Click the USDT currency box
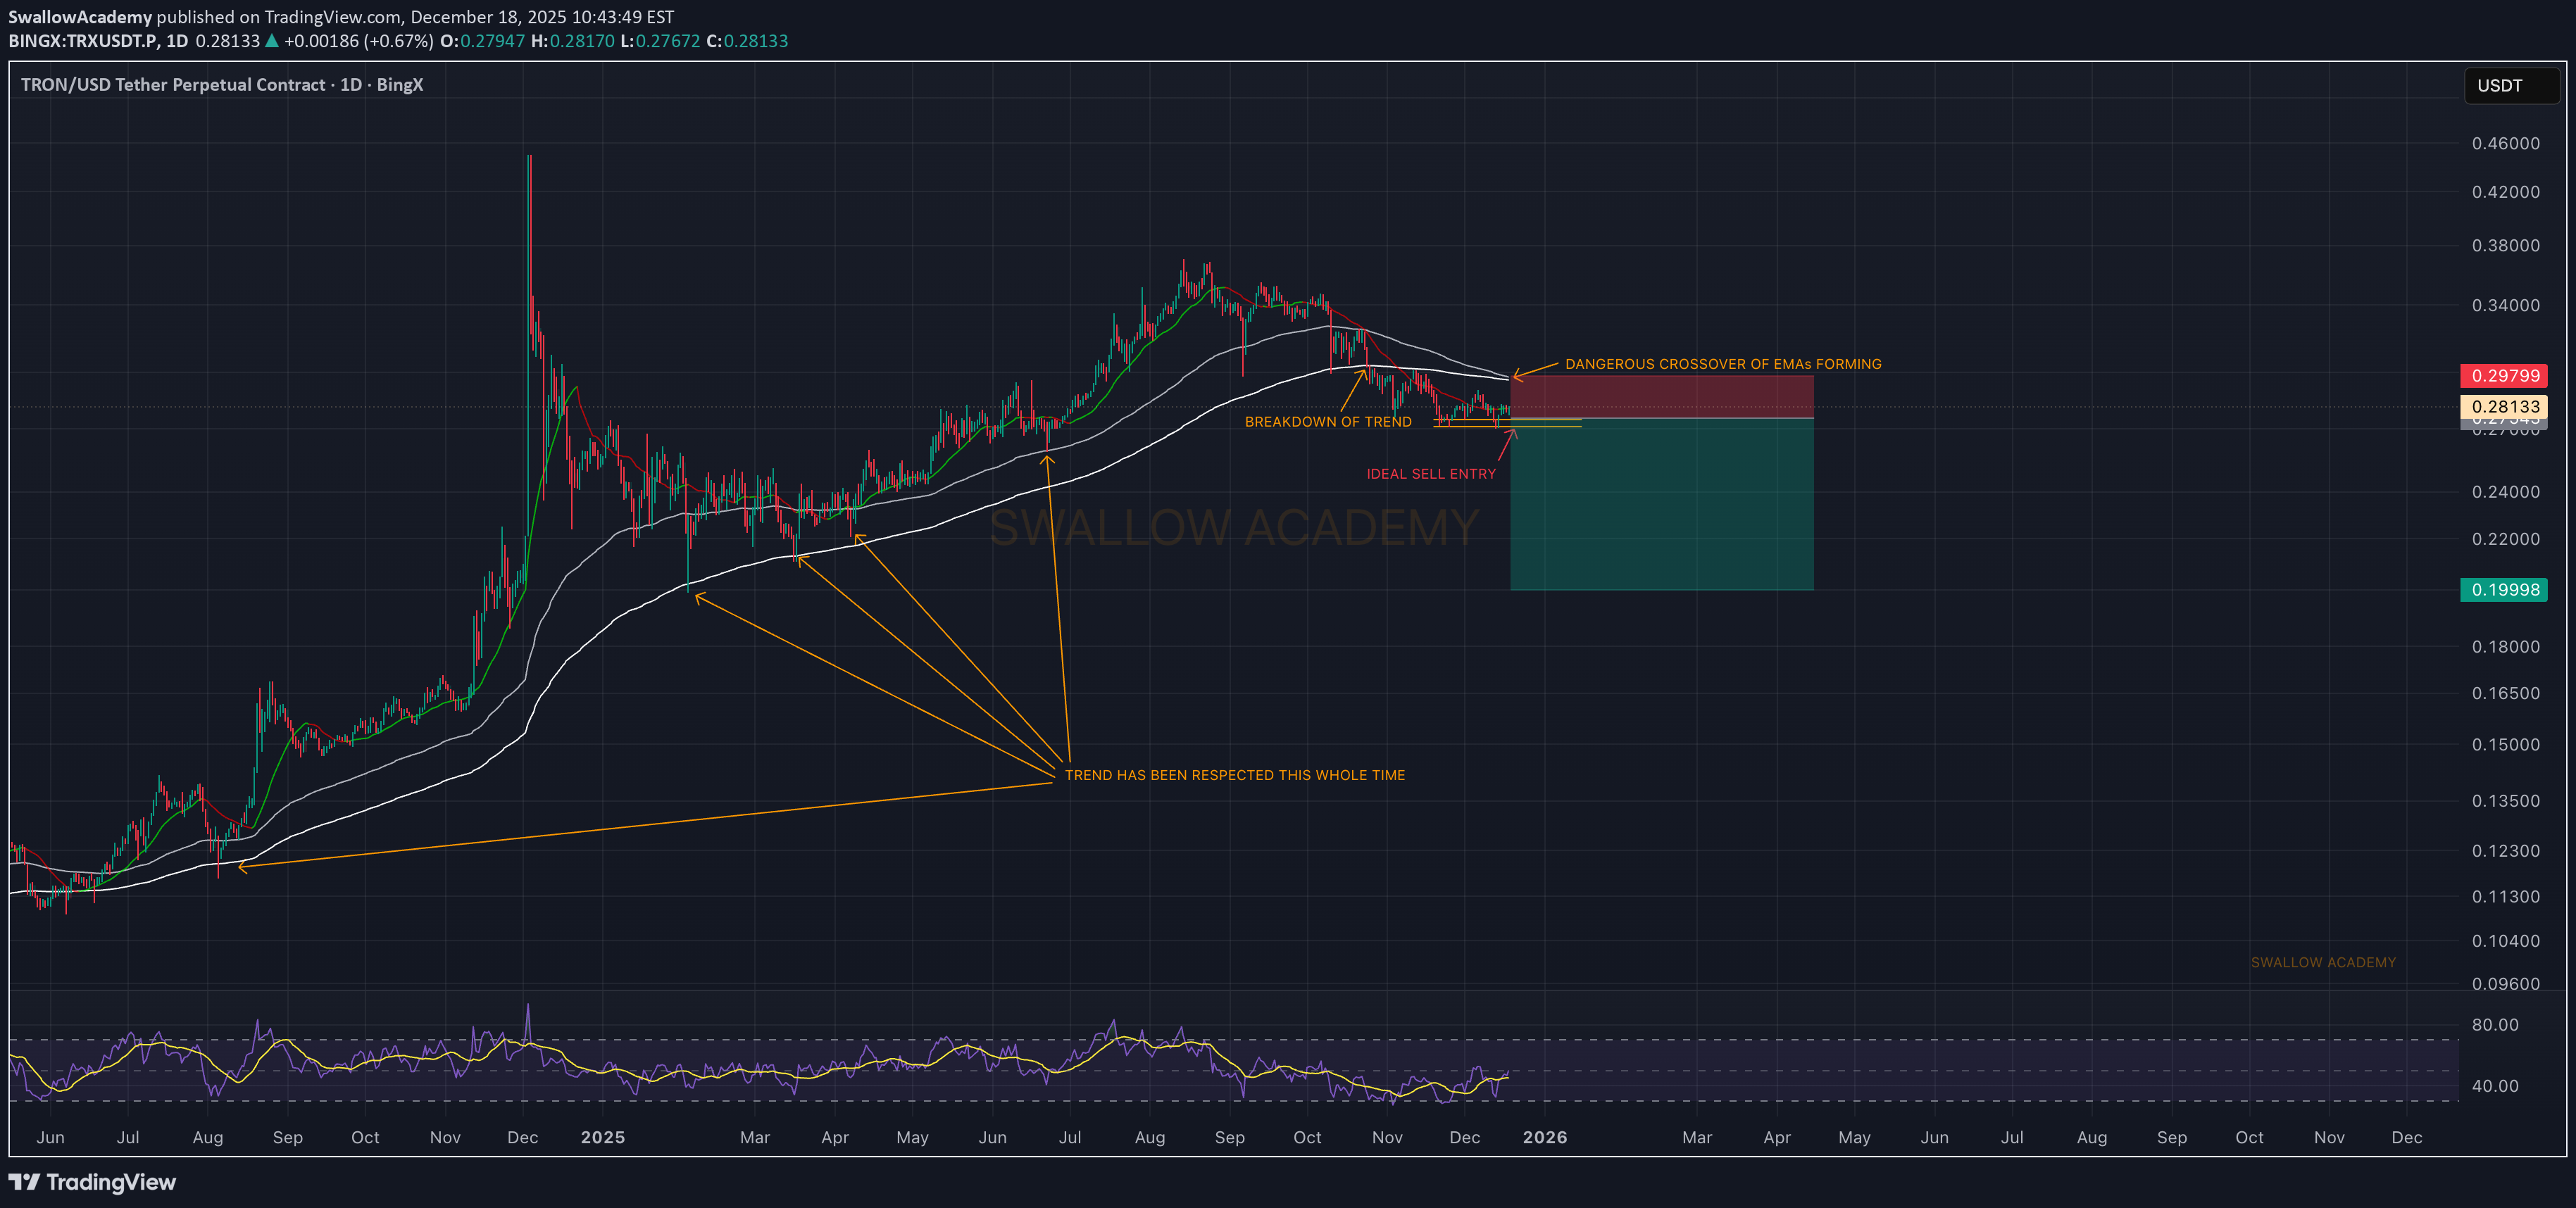Image resolution: width=2576 pixels, height=1208 pixels. pos(2510,86)
